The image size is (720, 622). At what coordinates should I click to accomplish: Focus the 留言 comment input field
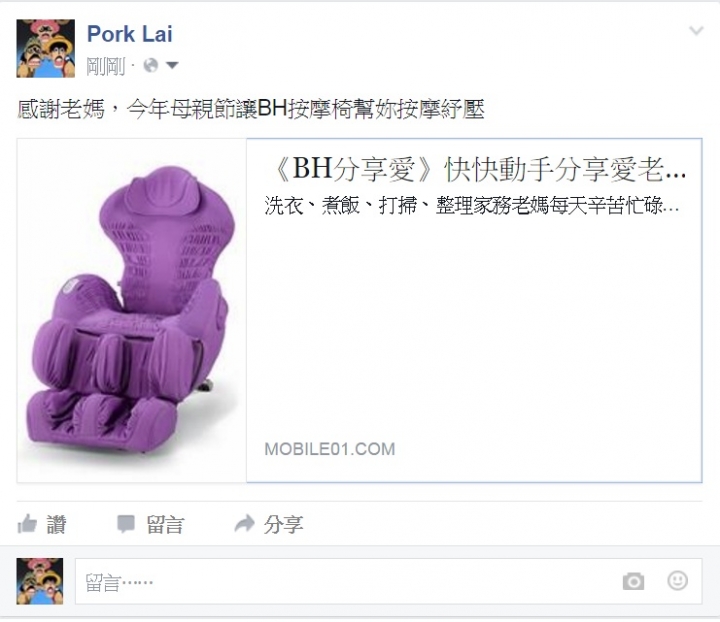pos(388,581)
